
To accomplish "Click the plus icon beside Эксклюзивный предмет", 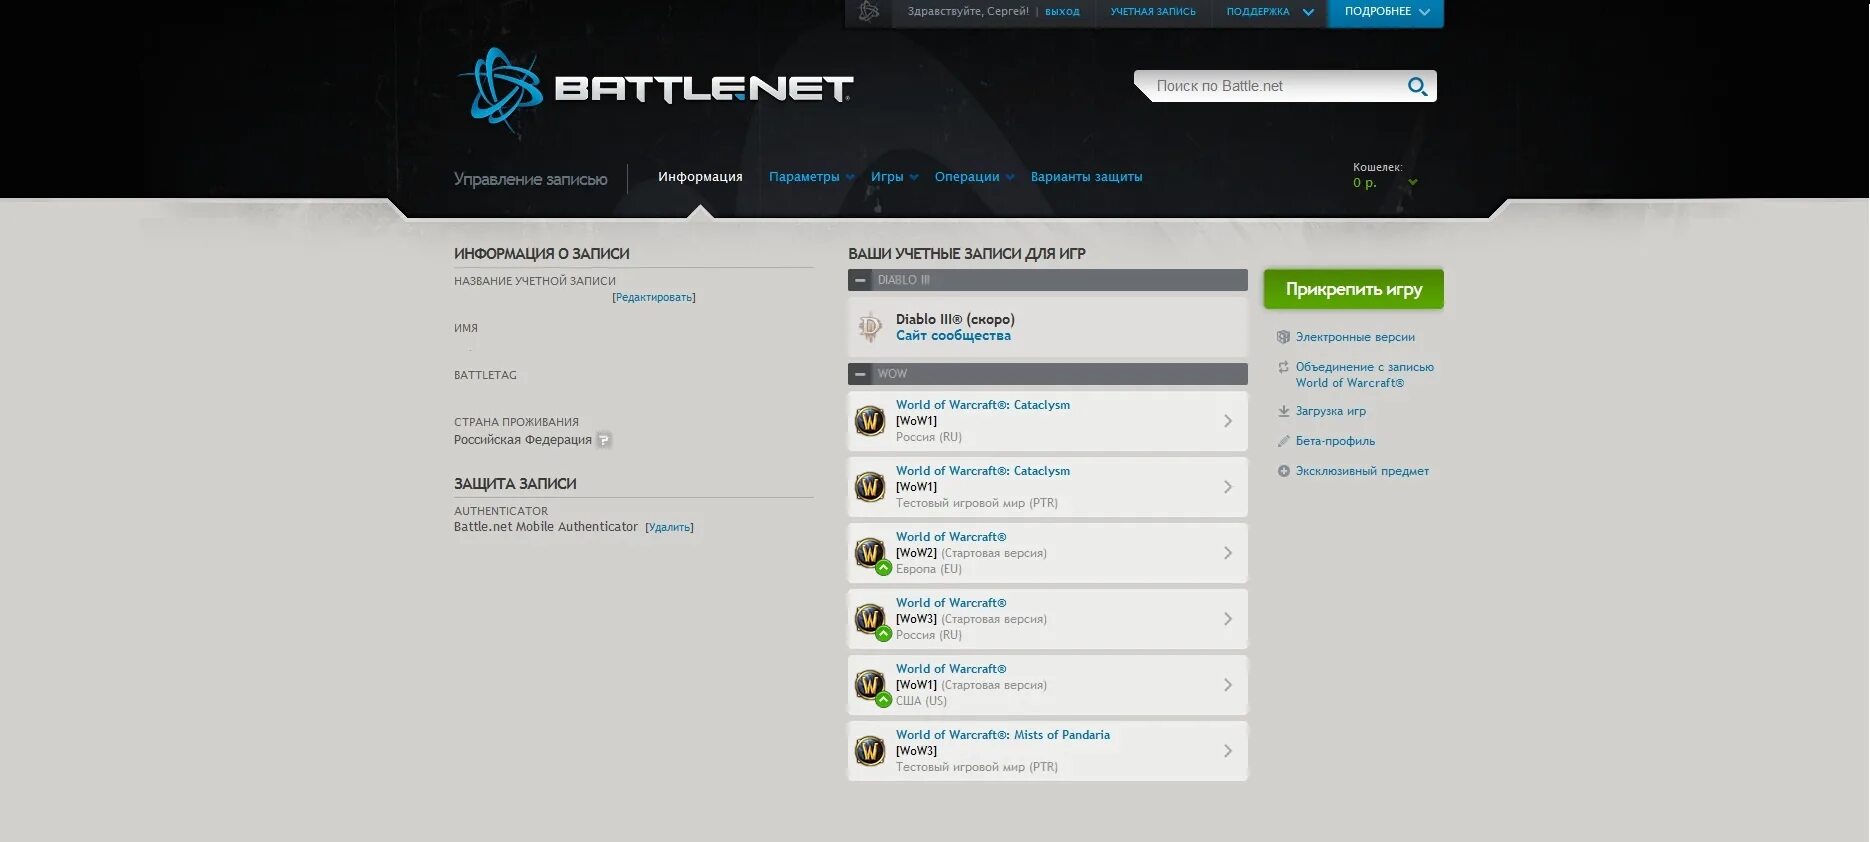I will click(x=1283, y=471).
